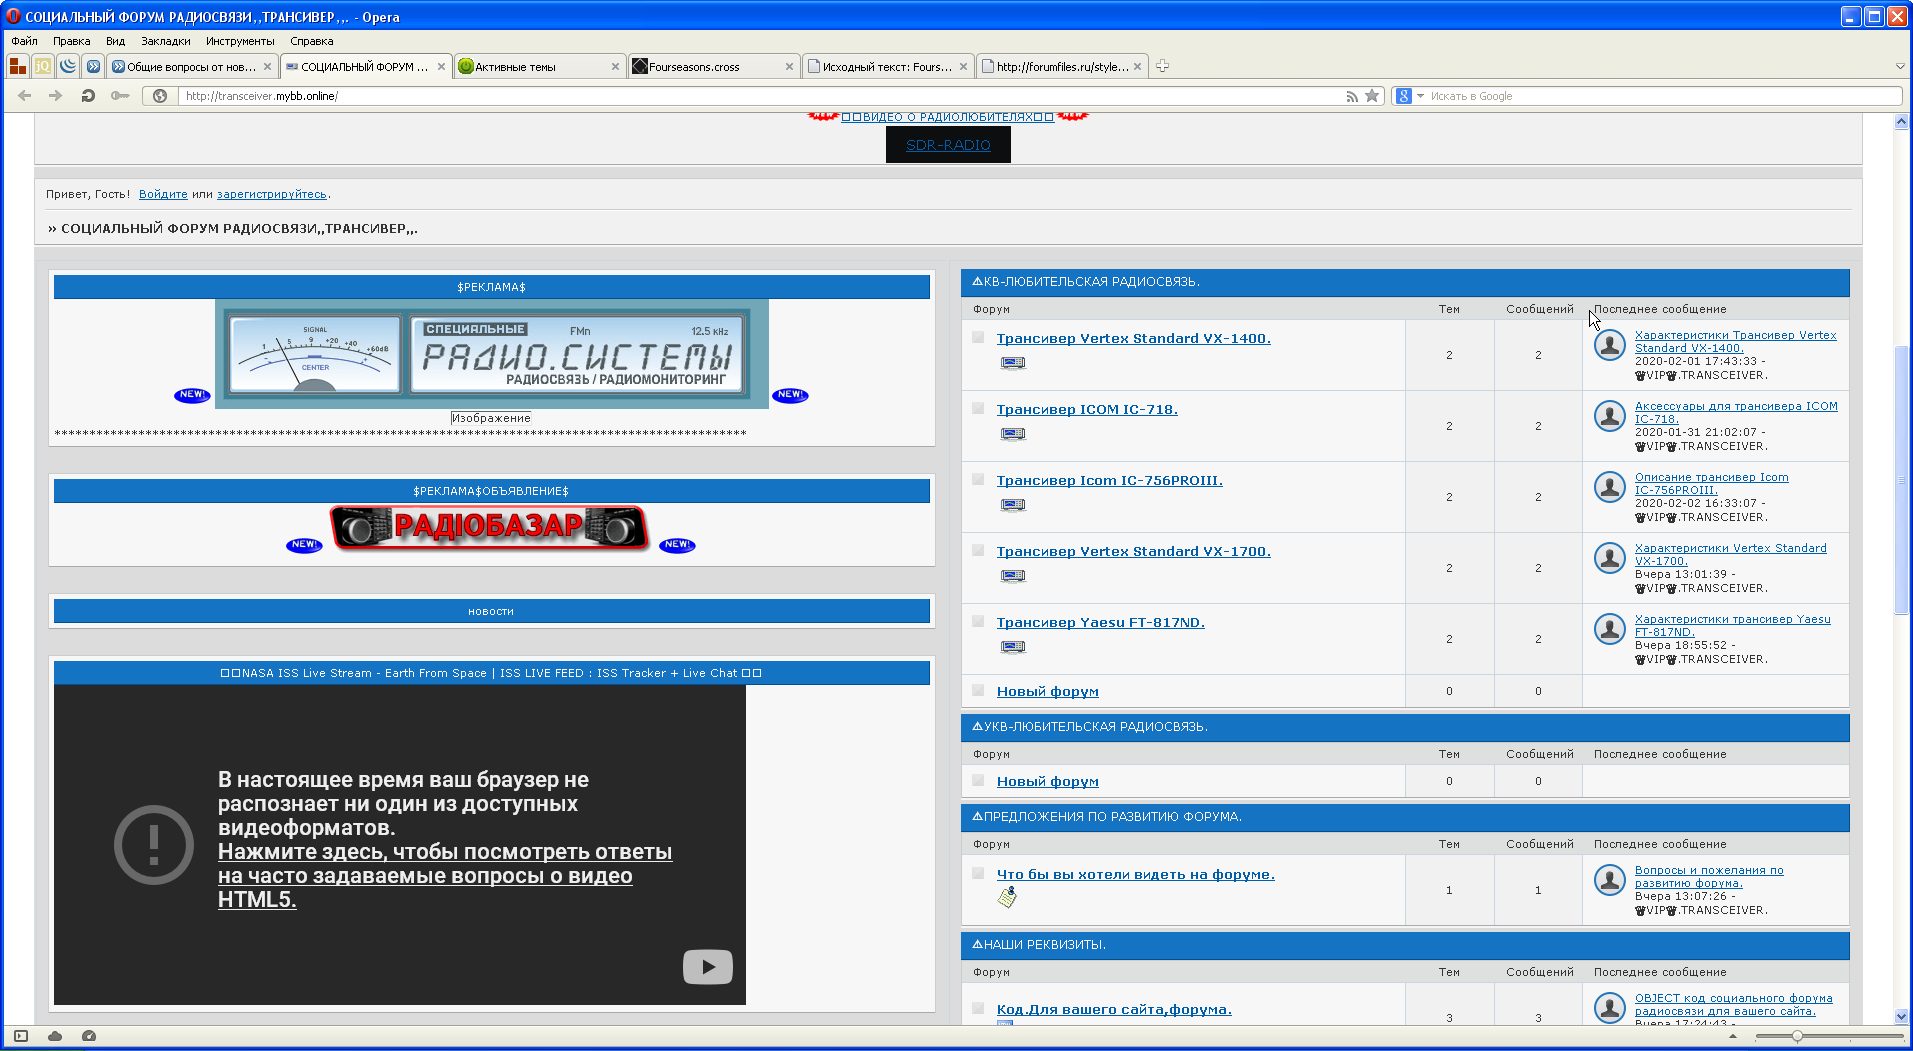This screenshot has height=1051, width=1913.
Task: Open Вопросы и пожелания по развитию форума
Action: click(1709, 877)
